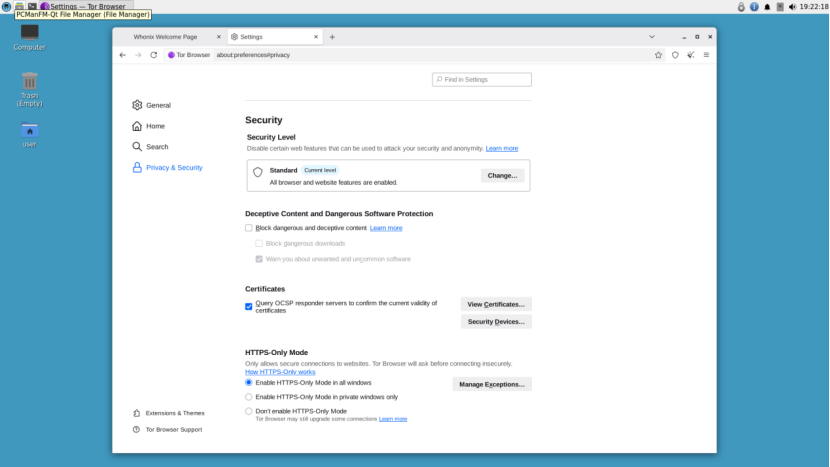Click the Change... security level button
The image size is (830, 467).
point(502,176)
